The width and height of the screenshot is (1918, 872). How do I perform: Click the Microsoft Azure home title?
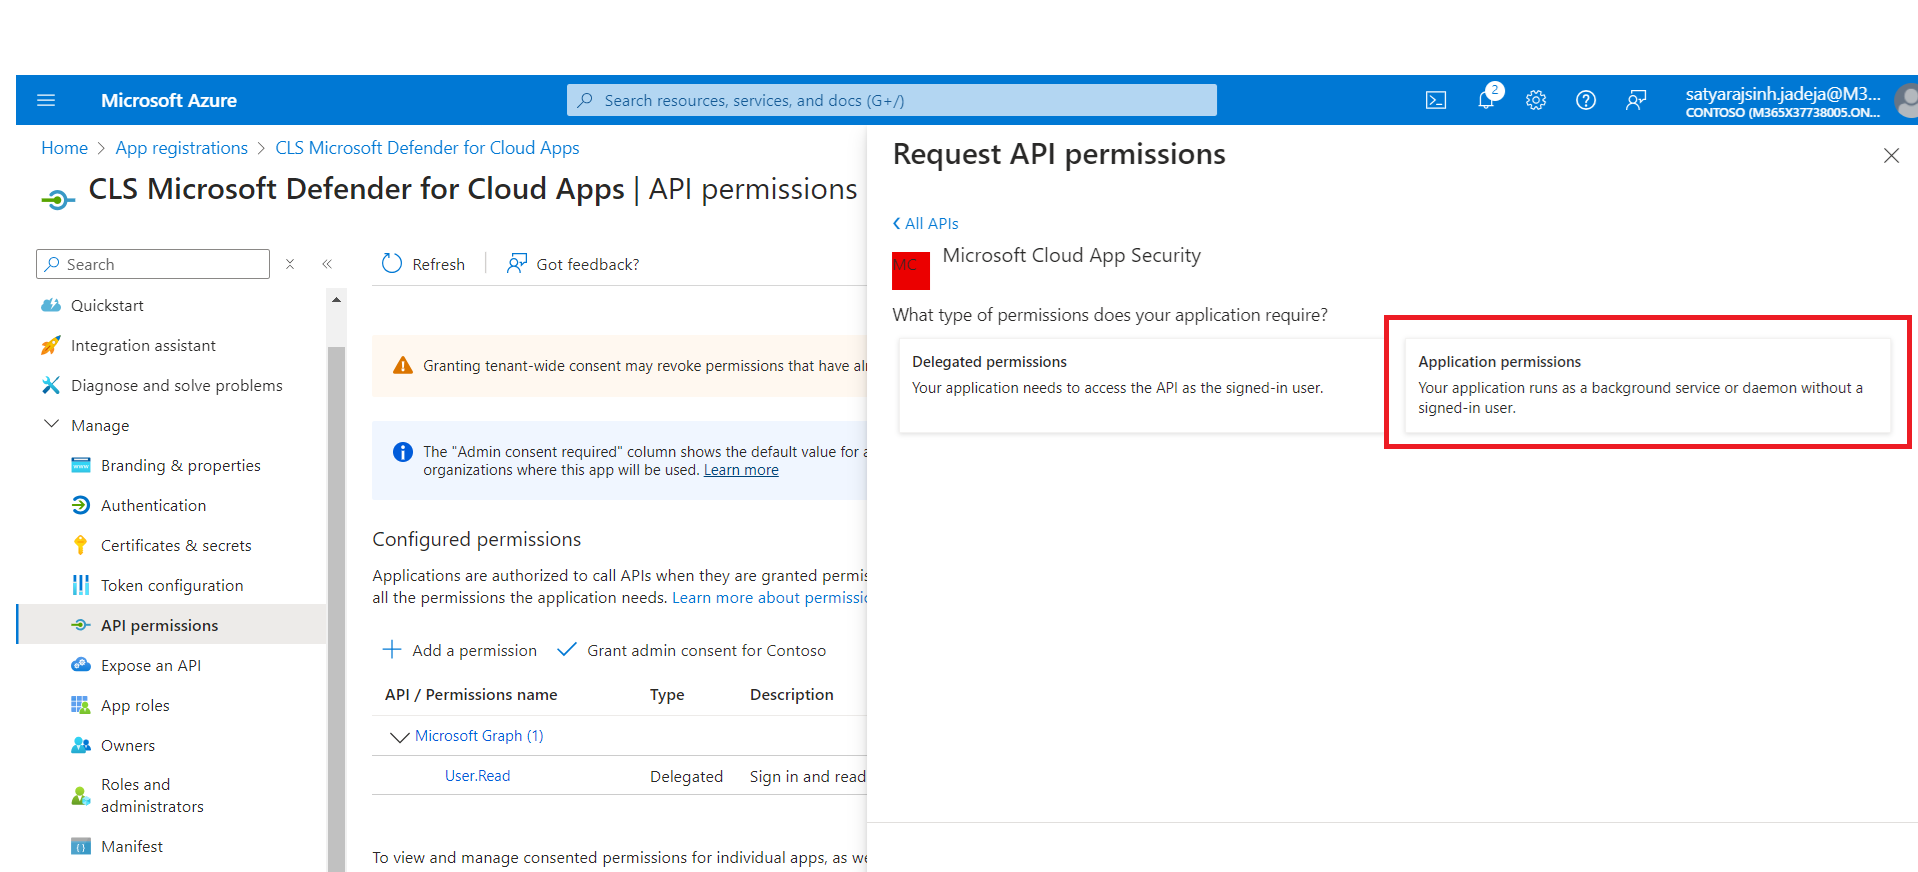[169, 100]
